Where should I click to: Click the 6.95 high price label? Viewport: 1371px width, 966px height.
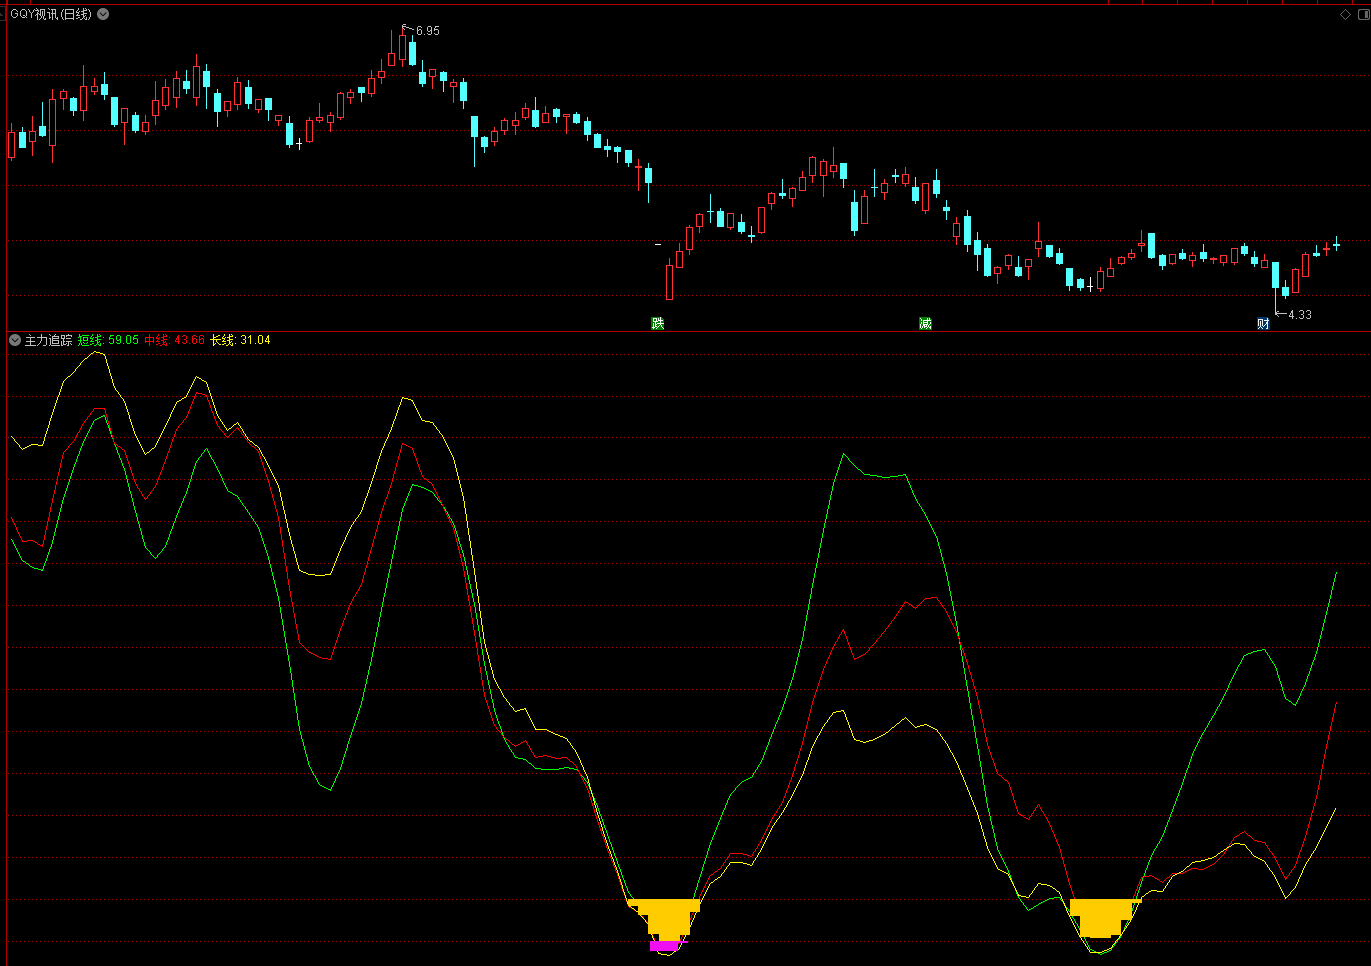pos(428,31)
